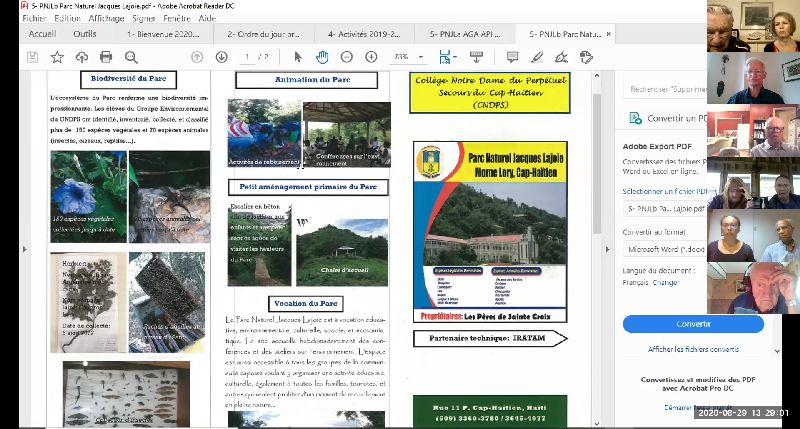
Task: Switch to 2- Ordre du jour tab
Action: (x=263, y=34)
